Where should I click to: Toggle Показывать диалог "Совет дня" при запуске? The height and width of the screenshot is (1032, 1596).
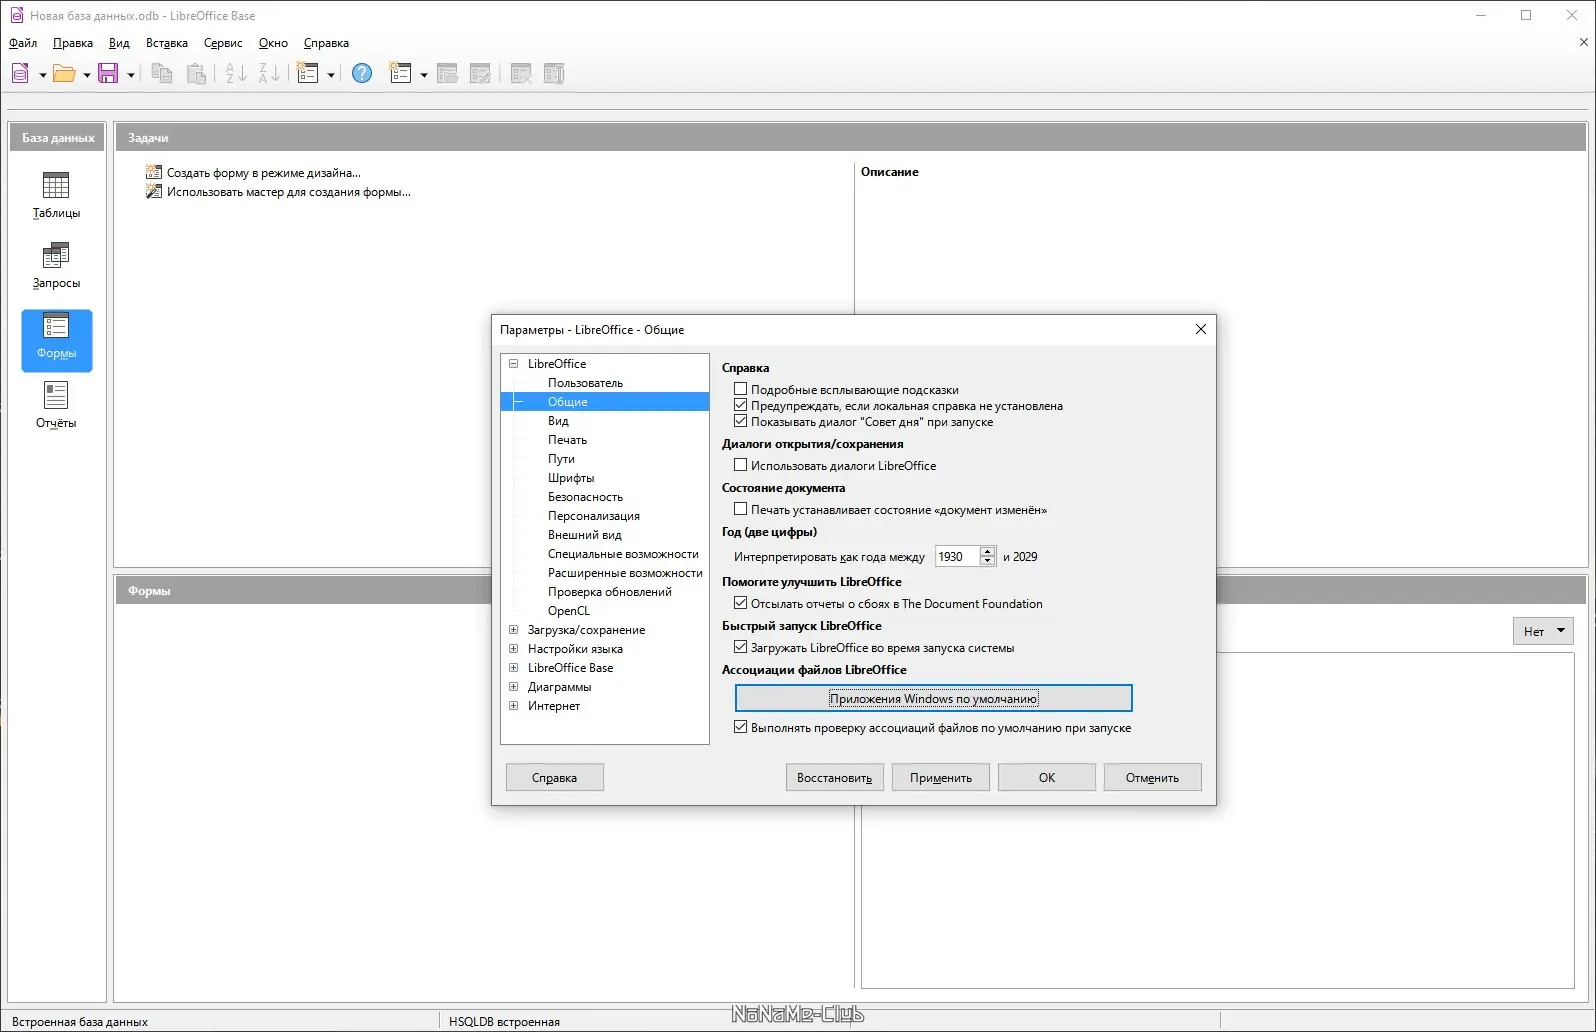[x=741, y=421]
